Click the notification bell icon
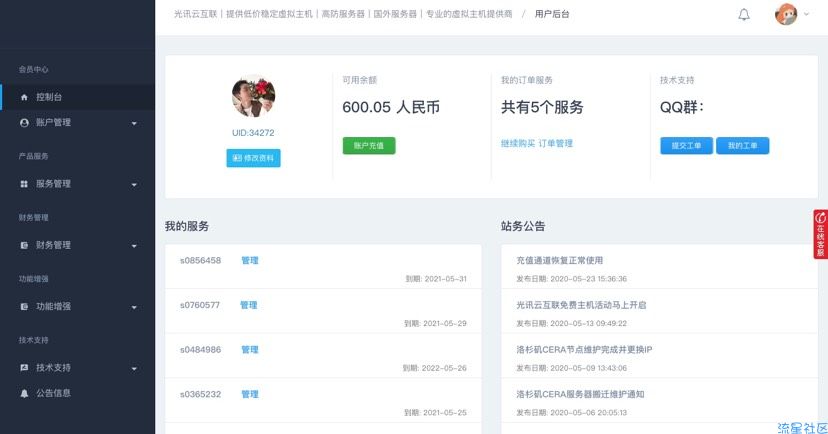Image resolution: width=828 pixels, height=434 pixels. click(744, 15)
